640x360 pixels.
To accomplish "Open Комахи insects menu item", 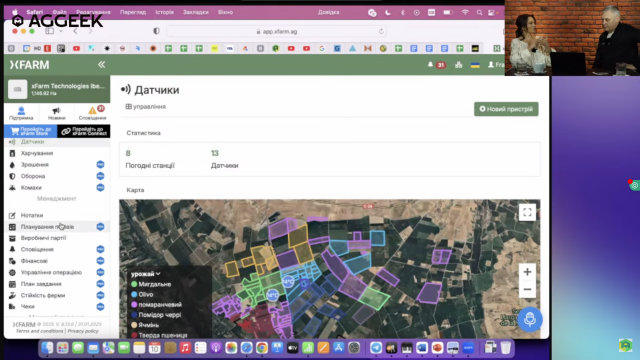I will (31, 187).
